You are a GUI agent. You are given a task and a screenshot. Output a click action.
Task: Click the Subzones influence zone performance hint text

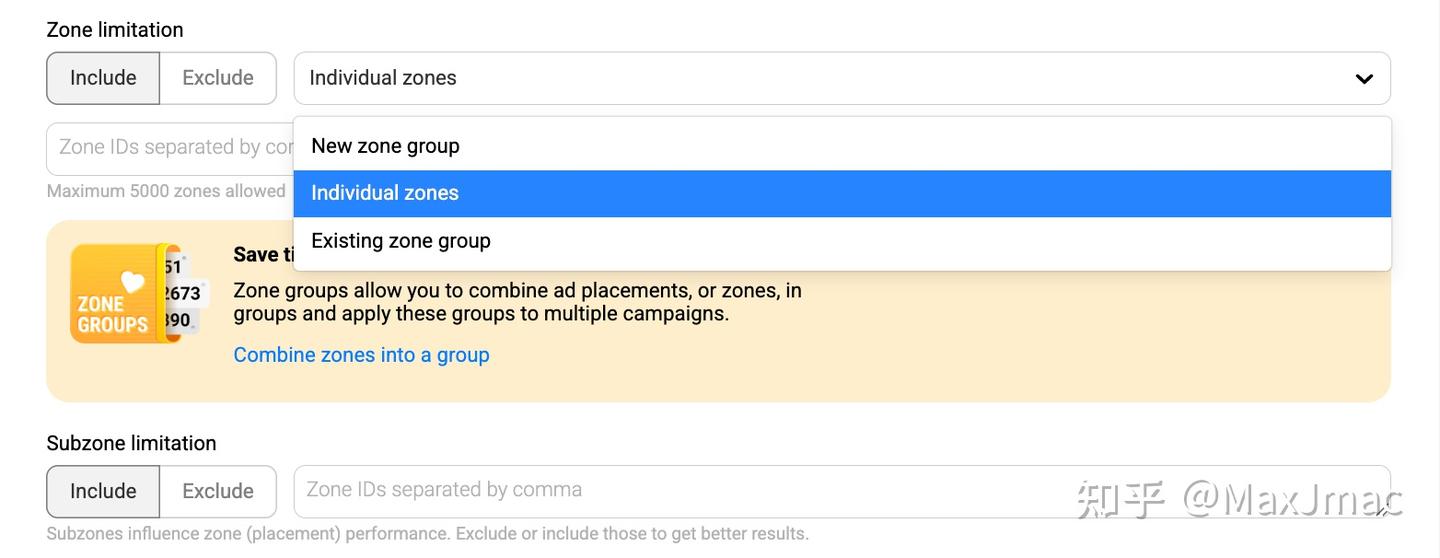427,534
